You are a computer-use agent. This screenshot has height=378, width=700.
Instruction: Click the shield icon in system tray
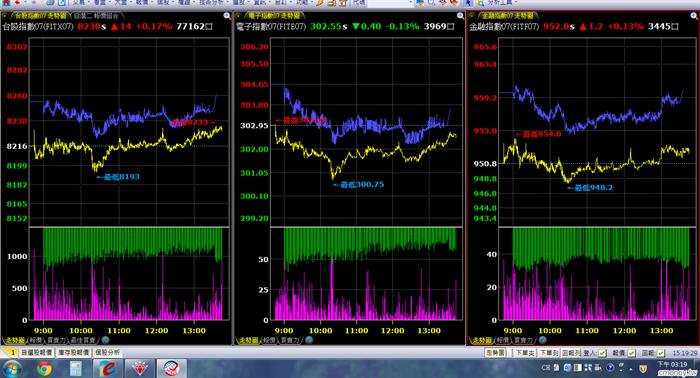643,368
